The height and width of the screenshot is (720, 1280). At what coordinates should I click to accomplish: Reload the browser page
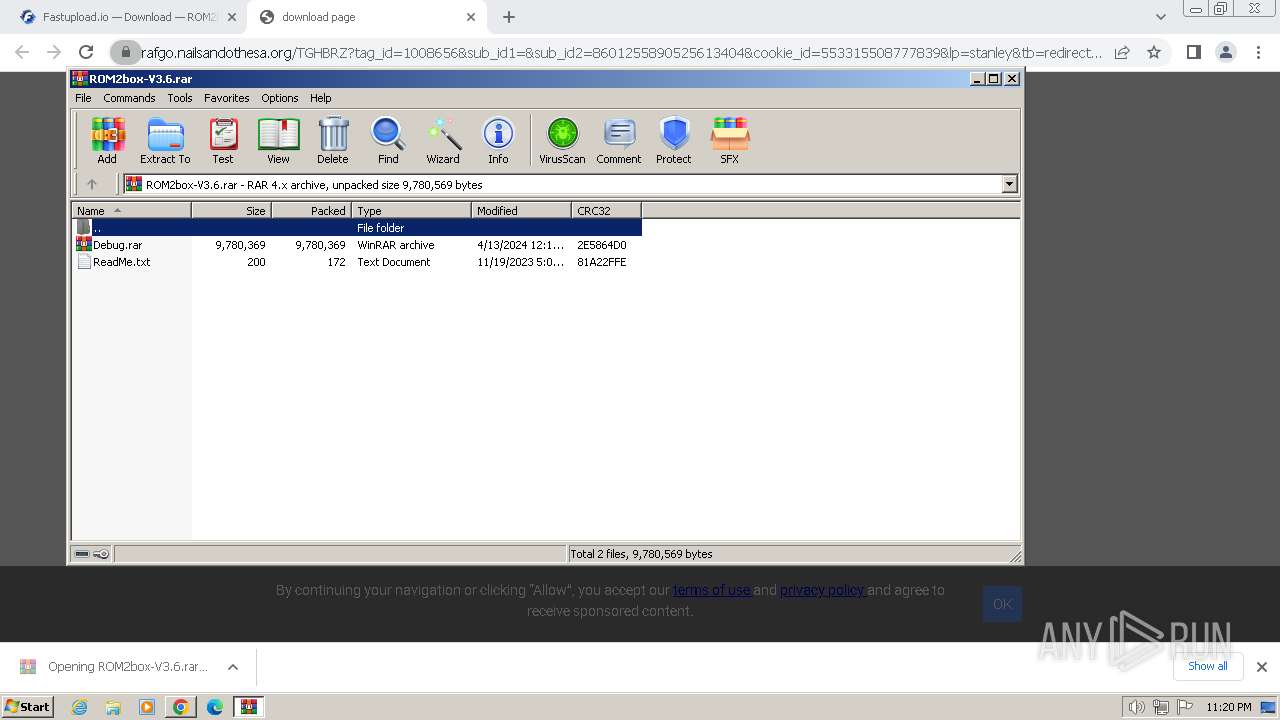coord(86,52)
